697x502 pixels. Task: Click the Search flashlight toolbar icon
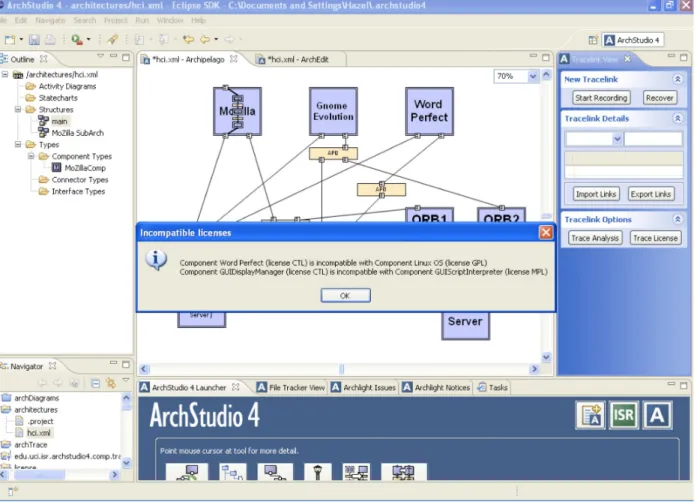click(x=112, y=40)
